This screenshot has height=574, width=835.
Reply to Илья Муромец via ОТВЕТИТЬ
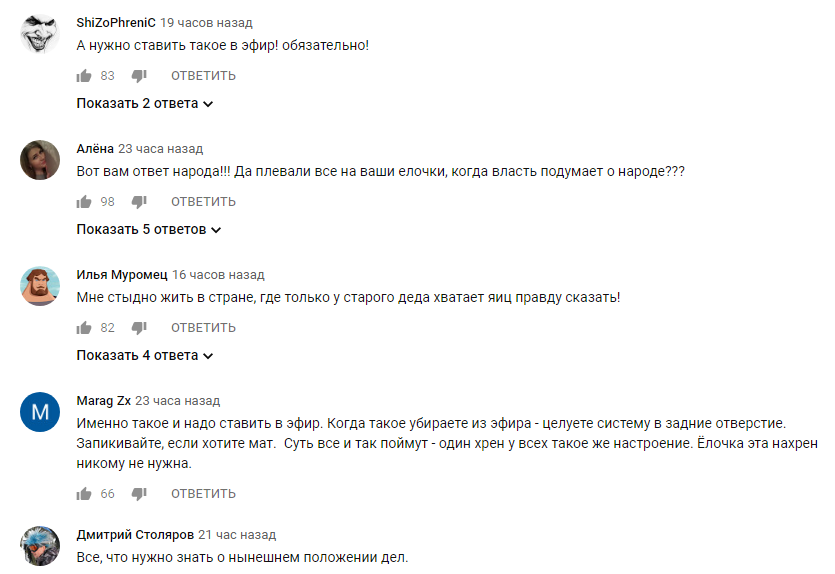pos(203,327)
